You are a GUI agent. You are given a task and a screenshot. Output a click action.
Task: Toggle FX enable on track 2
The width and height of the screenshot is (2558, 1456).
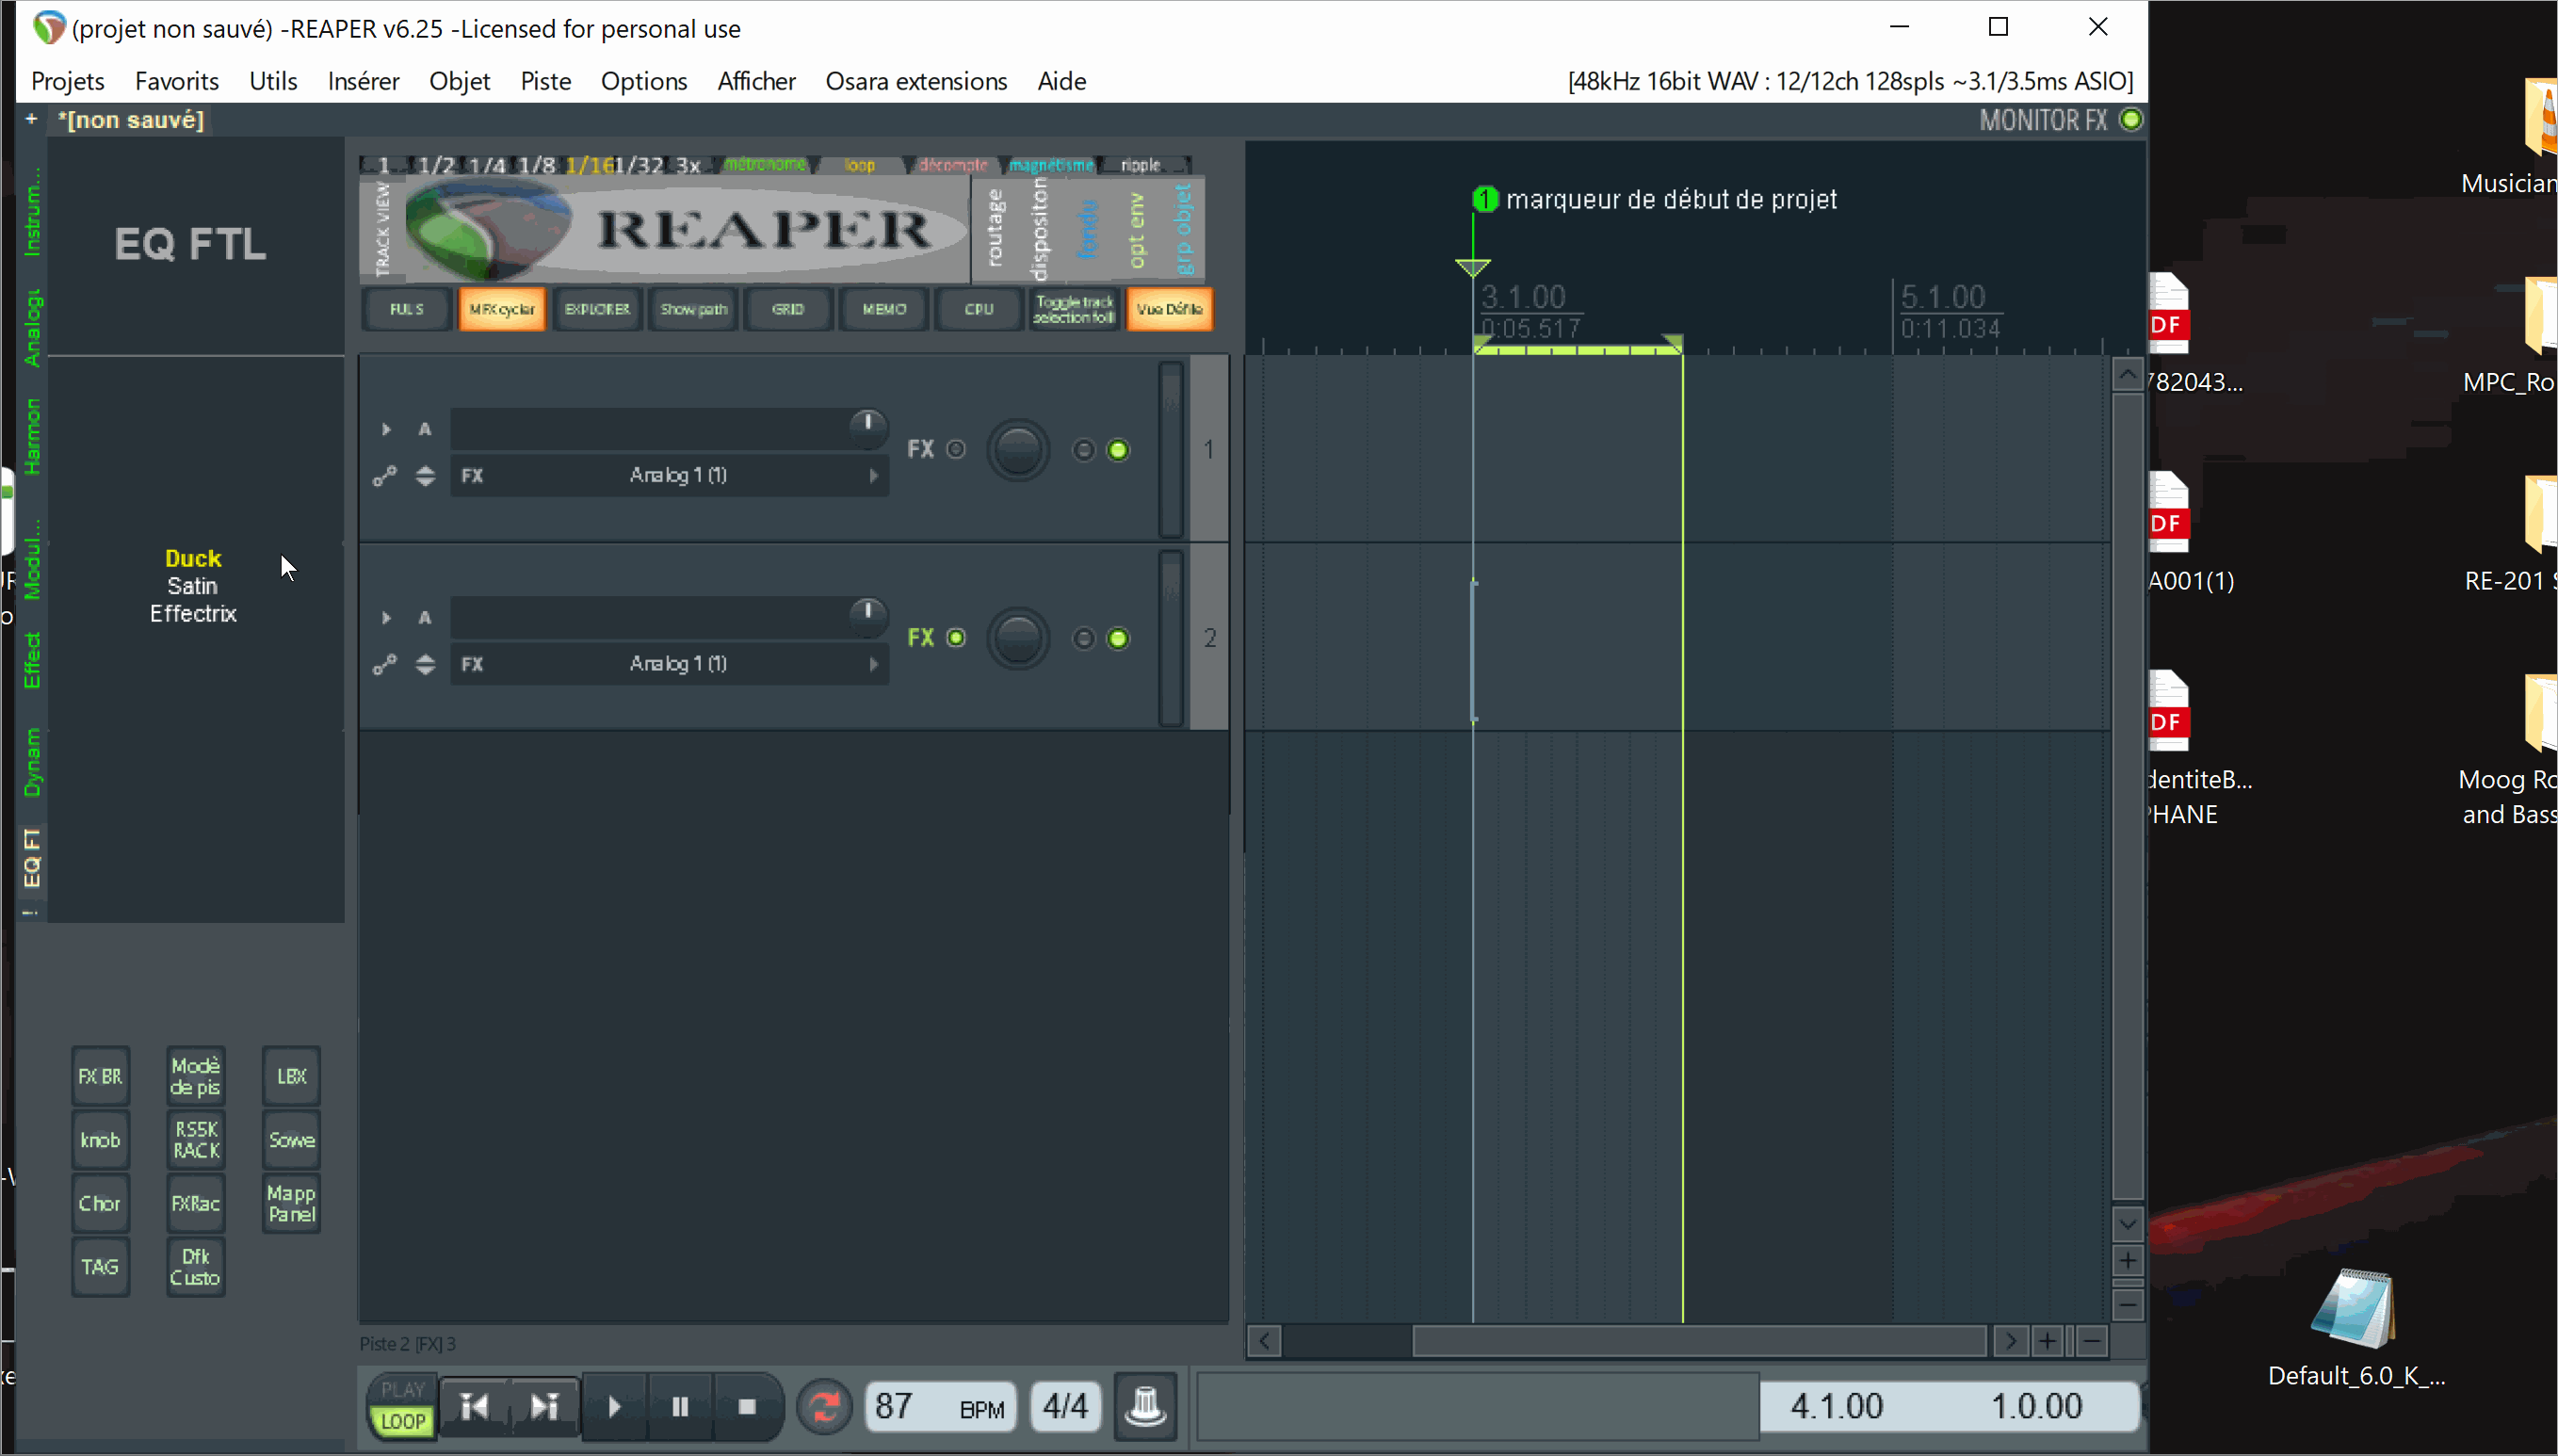point(956,638)
